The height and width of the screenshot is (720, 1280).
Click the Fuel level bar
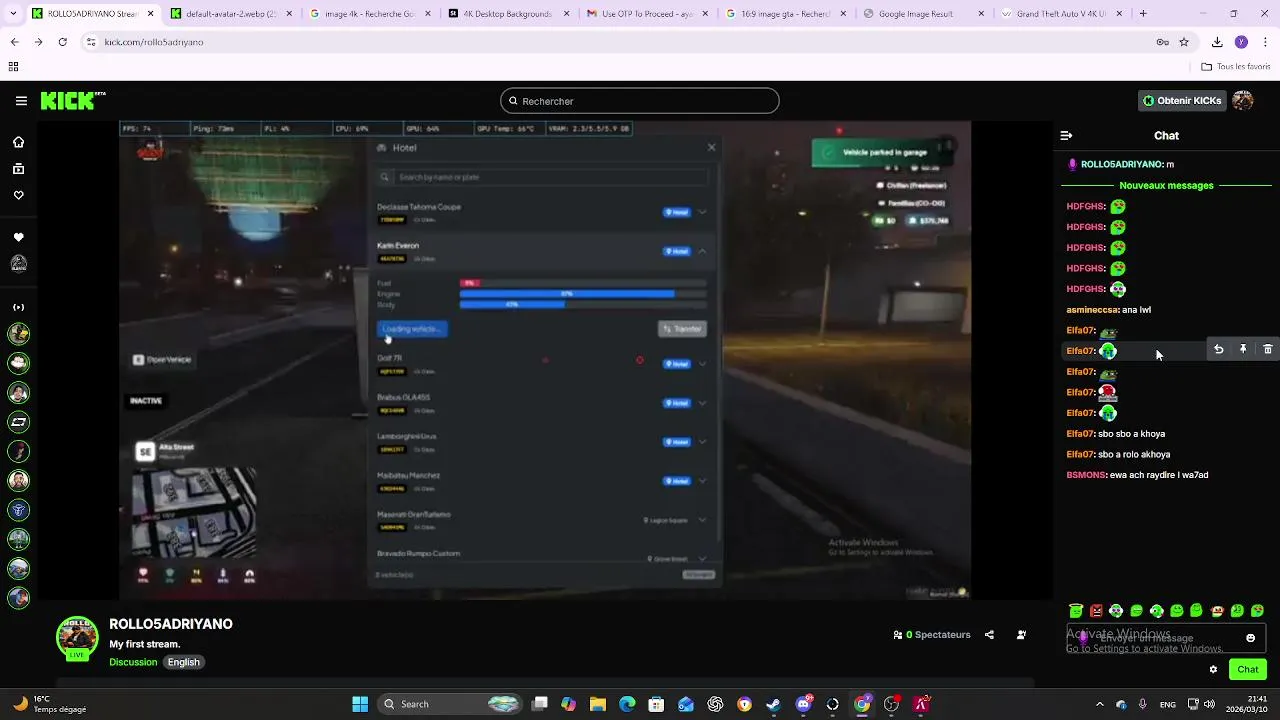pyautogui.click(x=583, y=283)
